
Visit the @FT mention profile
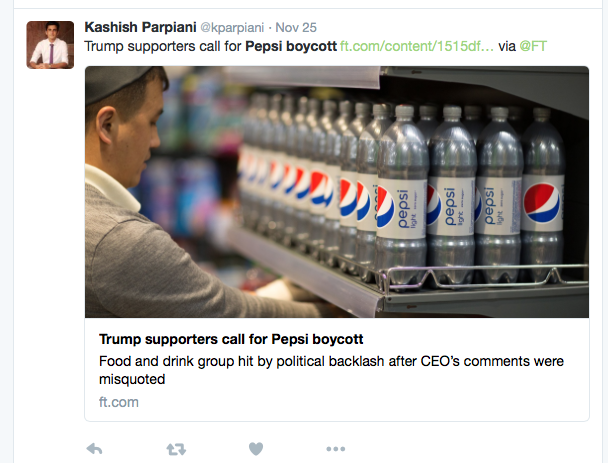tap(533, 46)
